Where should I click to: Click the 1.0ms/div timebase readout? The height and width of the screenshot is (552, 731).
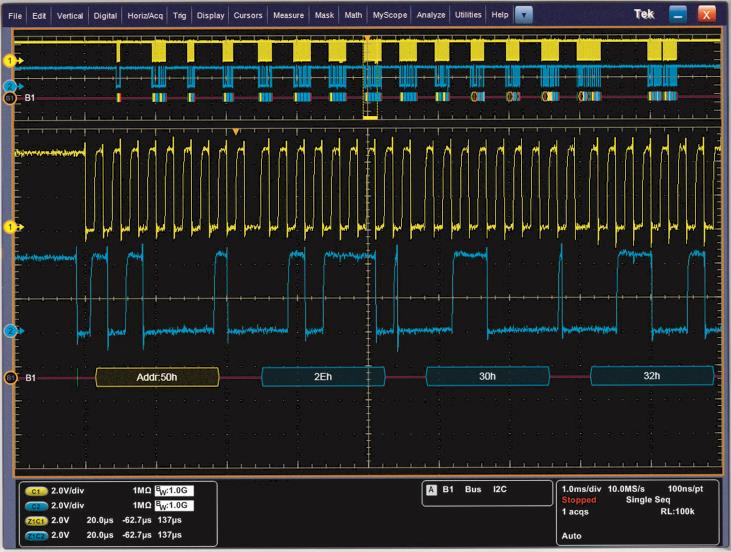coord(582,487)
